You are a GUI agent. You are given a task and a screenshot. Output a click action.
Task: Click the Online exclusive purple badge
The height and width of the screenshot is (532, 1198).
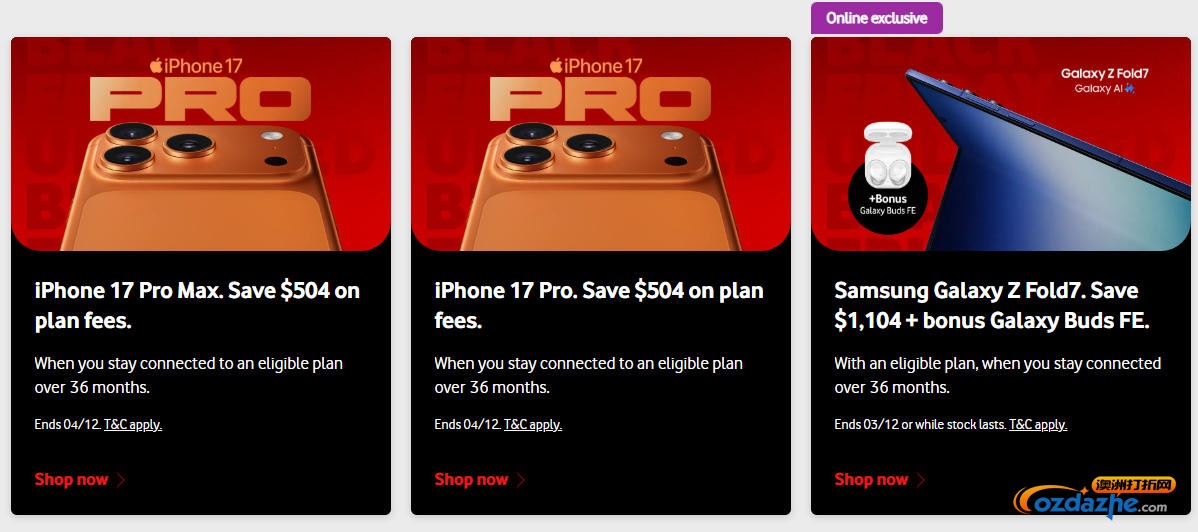click(877, 18)
